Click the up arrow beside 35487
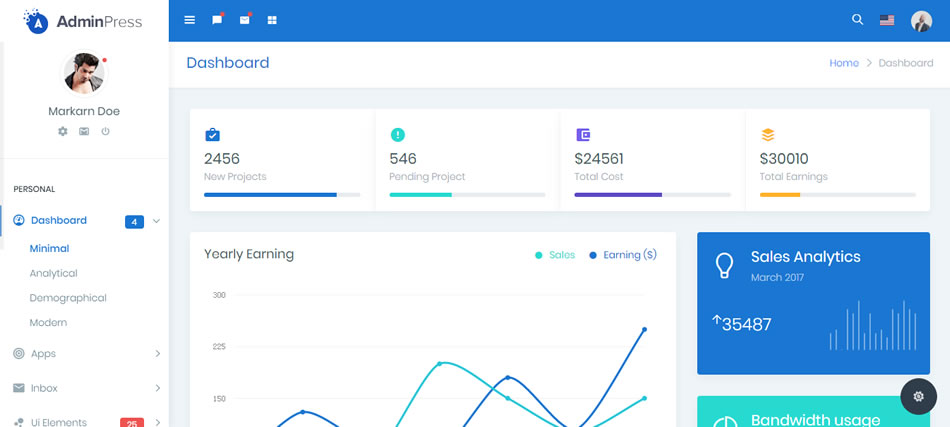 pos(716,320)
